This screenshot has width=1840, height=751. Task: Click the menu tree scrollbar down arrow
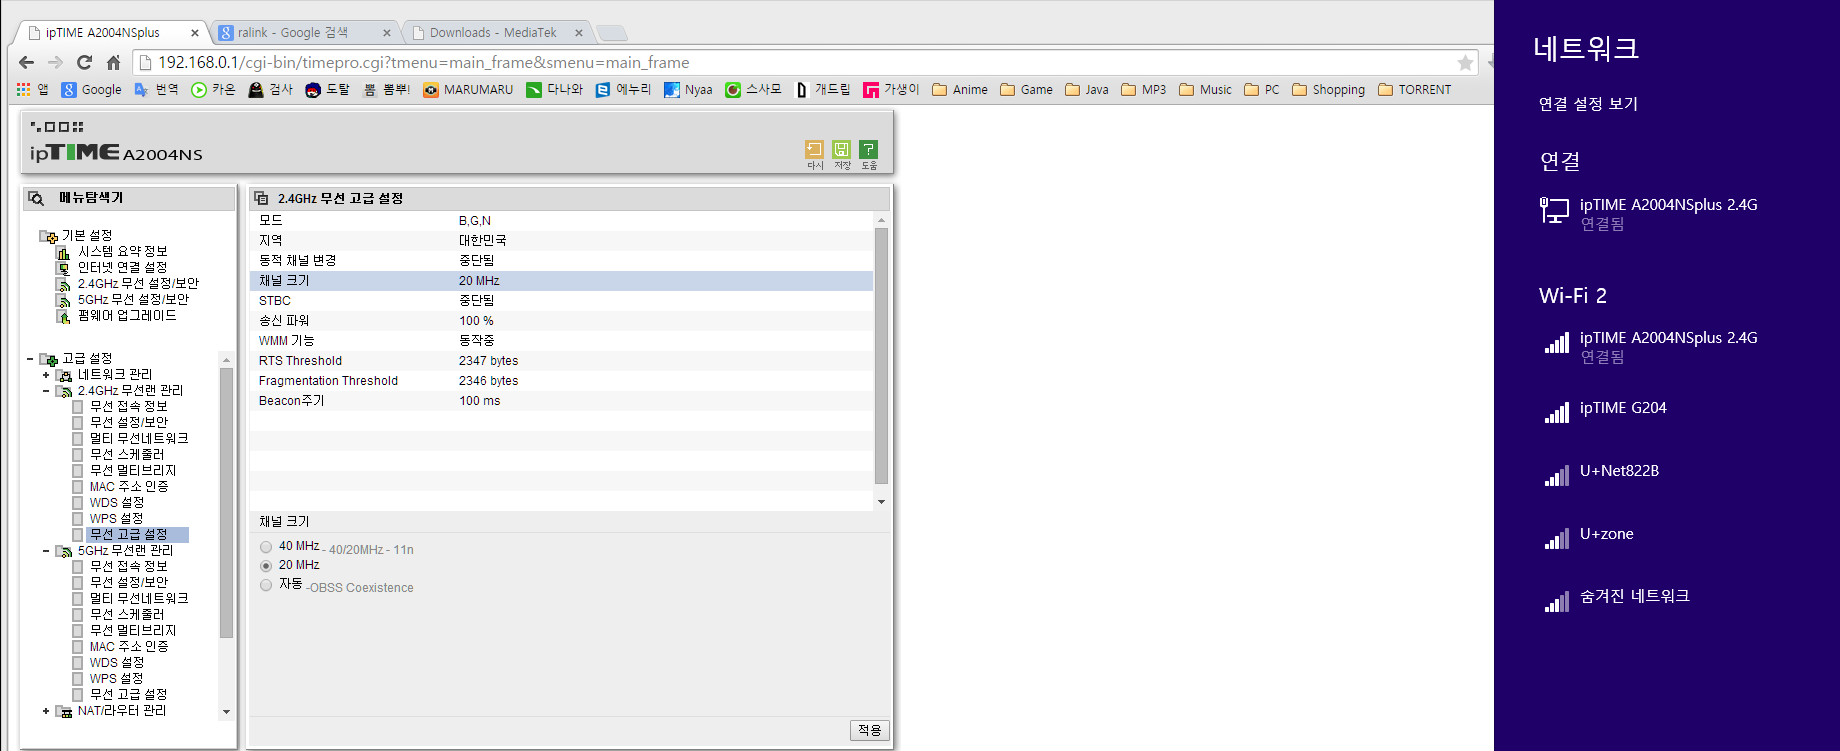click(226, 712)
